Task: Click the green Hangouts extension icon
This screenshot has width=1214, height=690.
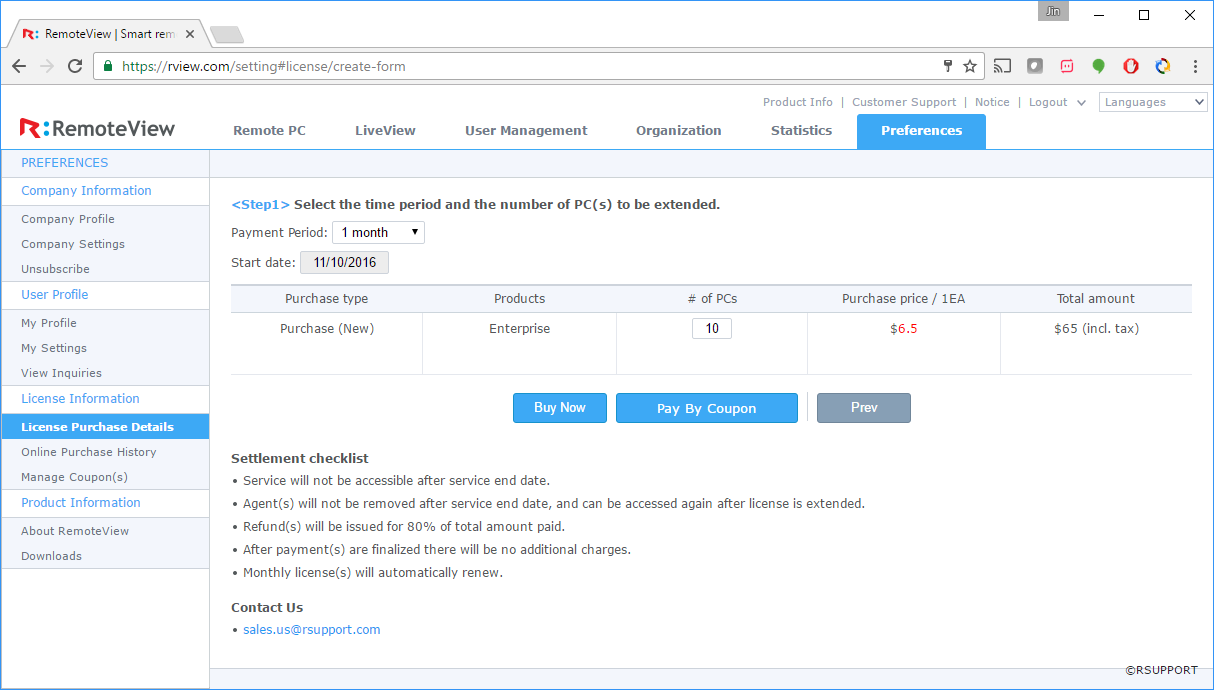Action: click(x=1099, y=66)
